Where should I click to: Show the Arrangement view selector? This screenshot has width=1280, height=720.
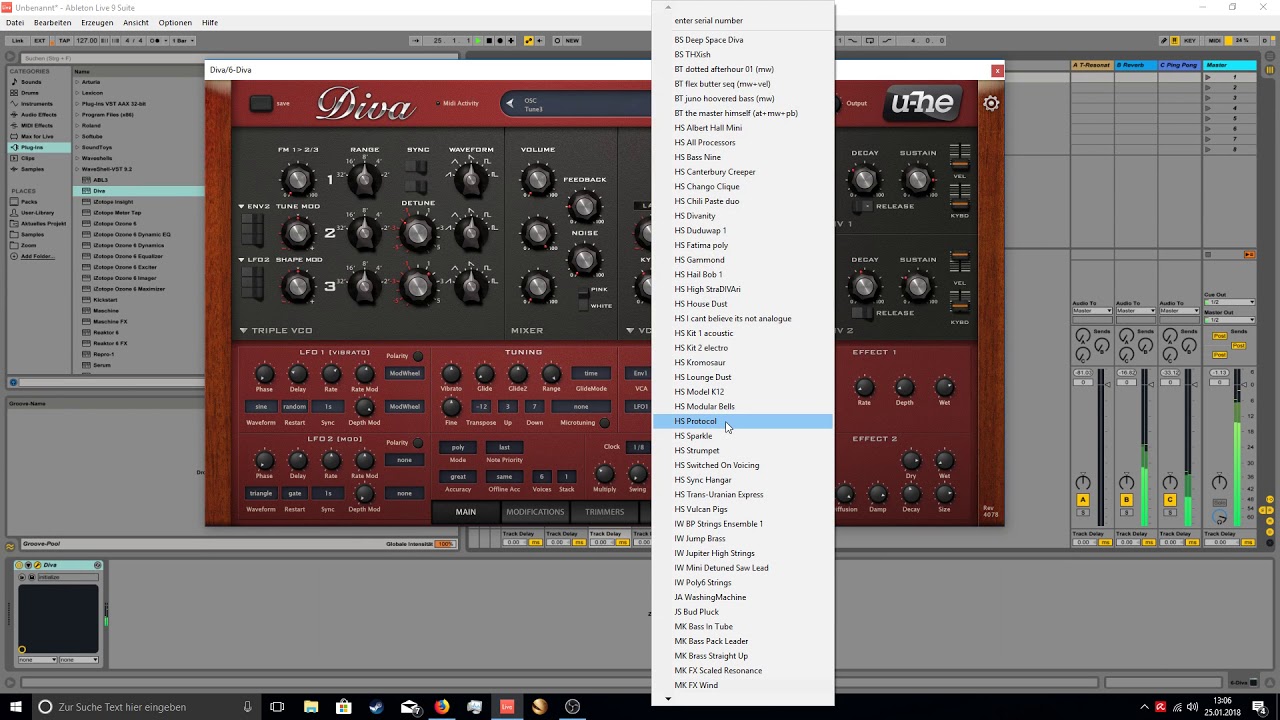click(x=1270, y=56)
